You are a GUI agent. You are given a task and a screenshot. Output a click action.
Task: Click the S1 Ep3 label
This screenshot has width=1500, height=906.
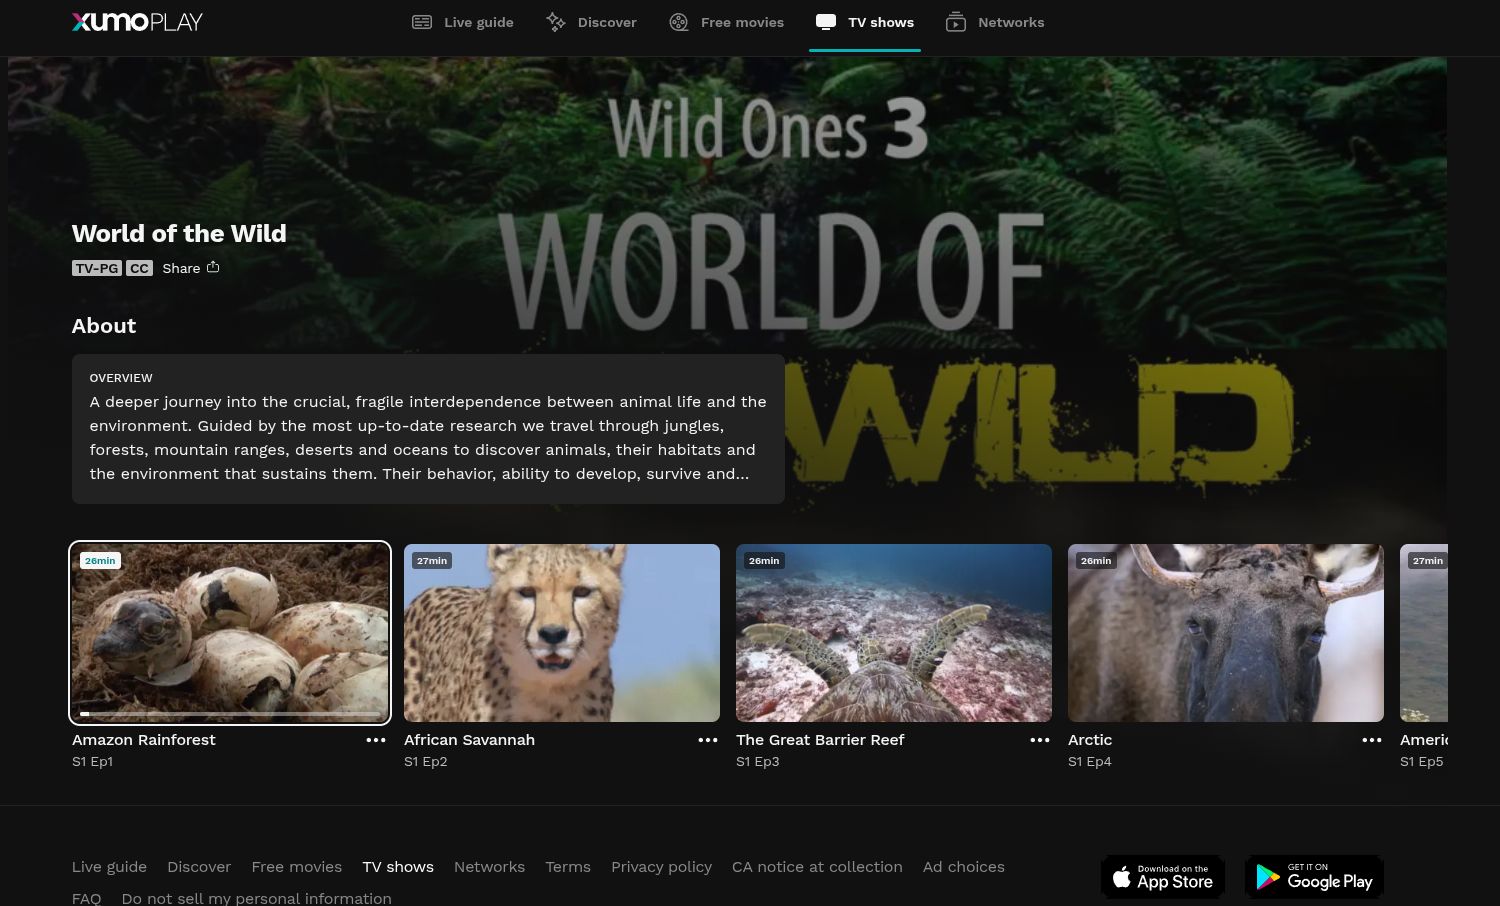(757, 762)
